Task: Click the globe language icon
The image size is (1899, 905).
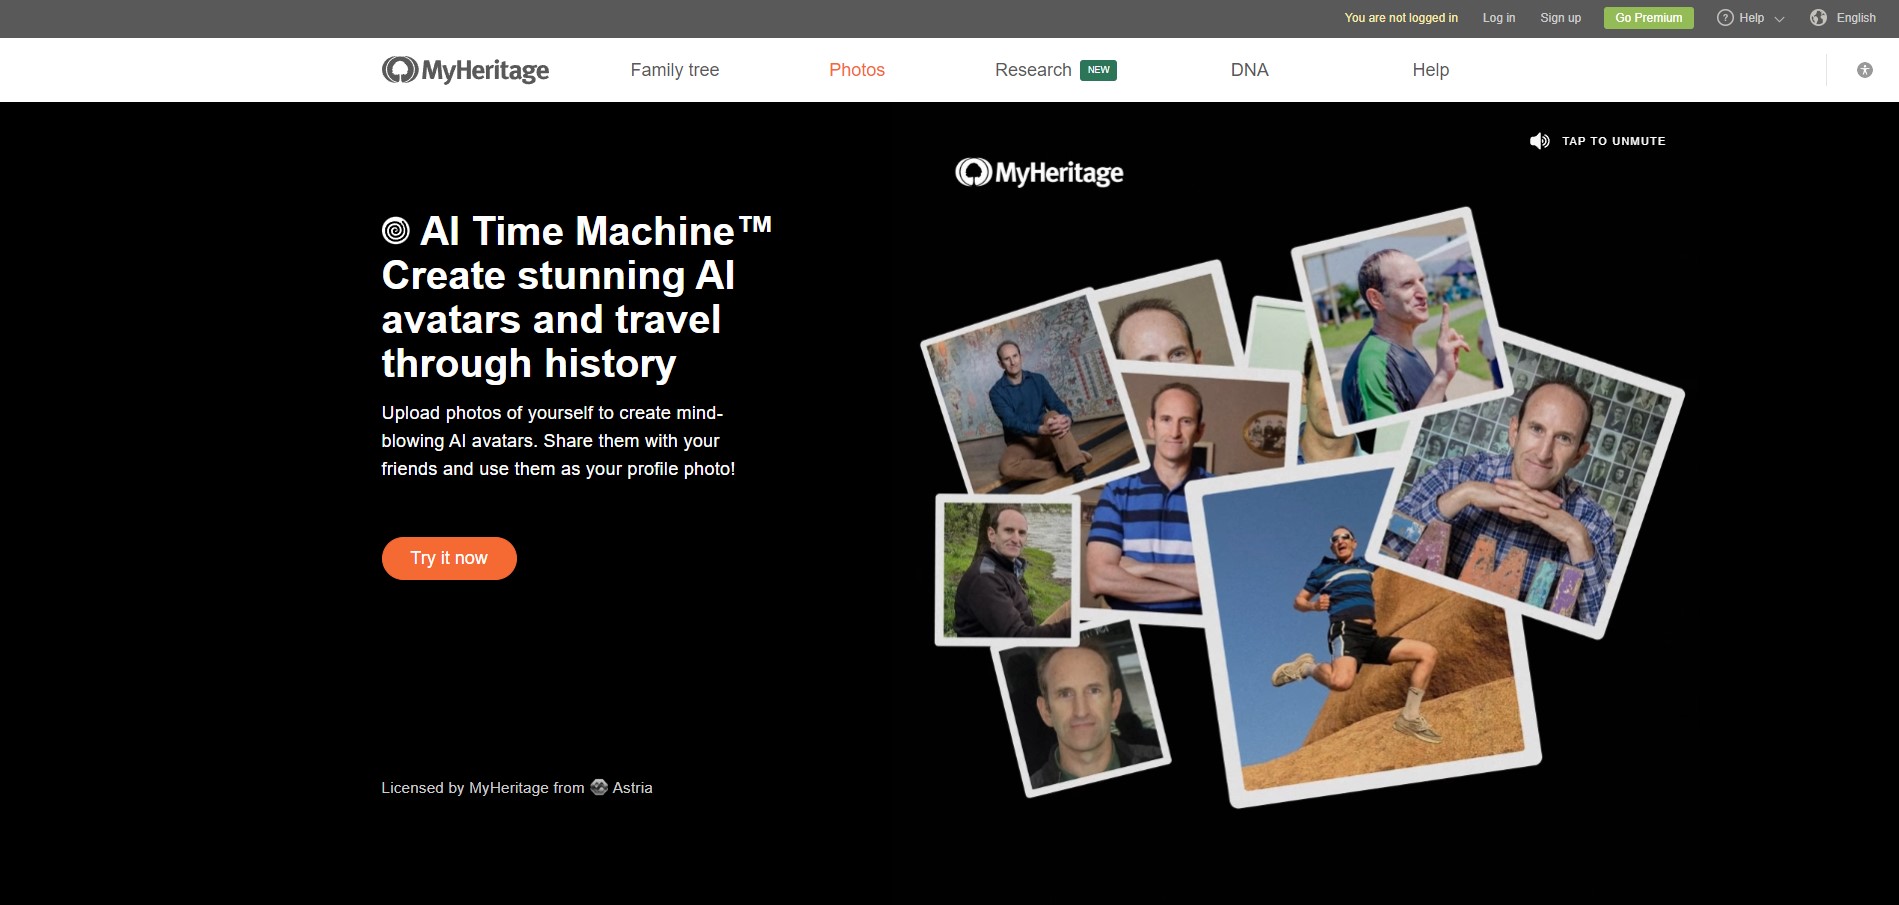Action: (x=1818, y=18)
